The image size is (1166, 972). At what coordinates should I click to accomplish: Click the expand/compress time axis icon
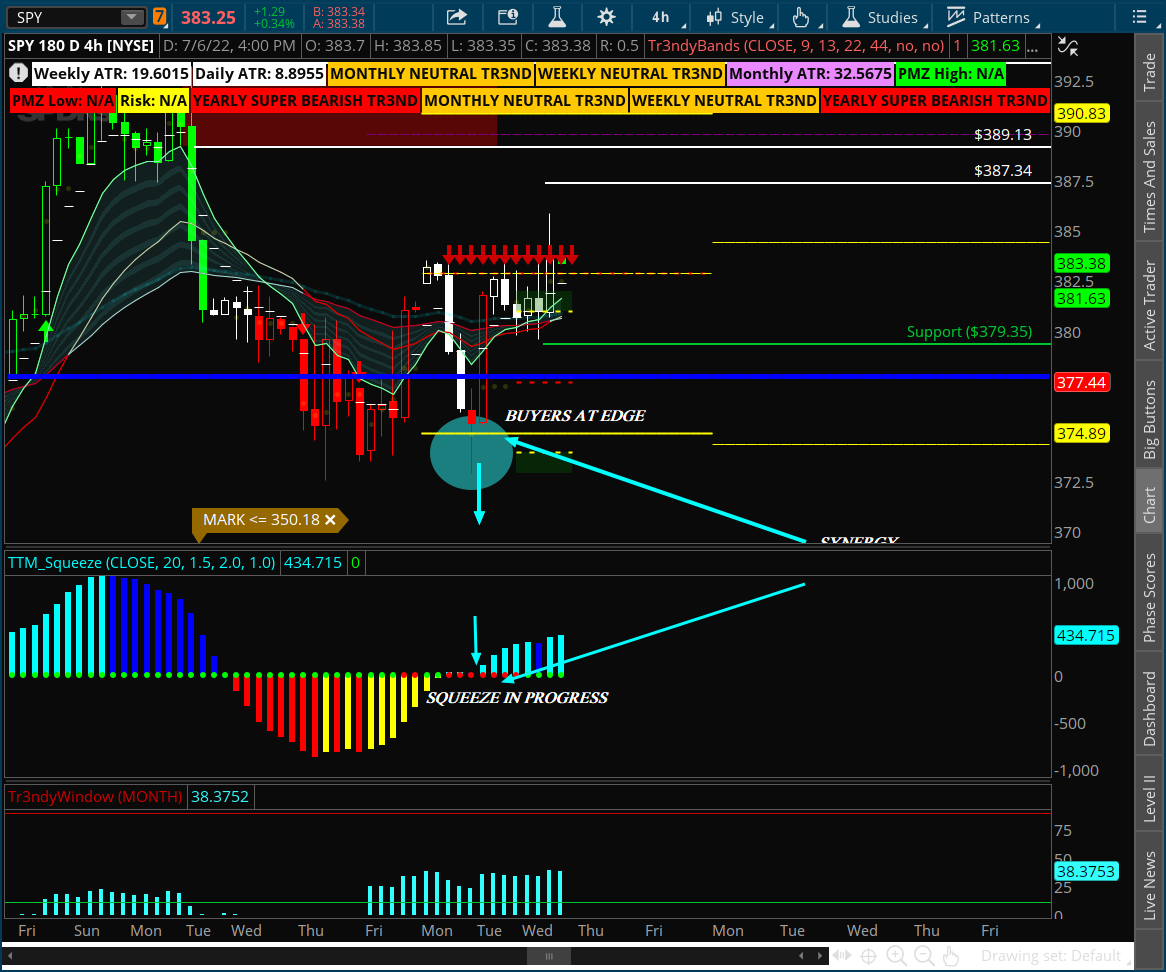coord(842,956)
